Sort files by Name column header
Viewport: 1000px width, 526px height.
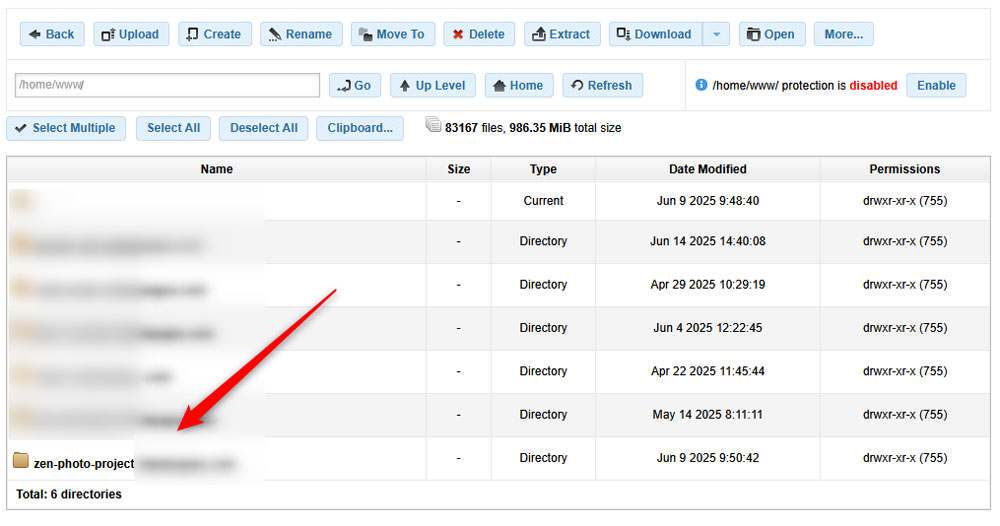click(x=216, y=169)
